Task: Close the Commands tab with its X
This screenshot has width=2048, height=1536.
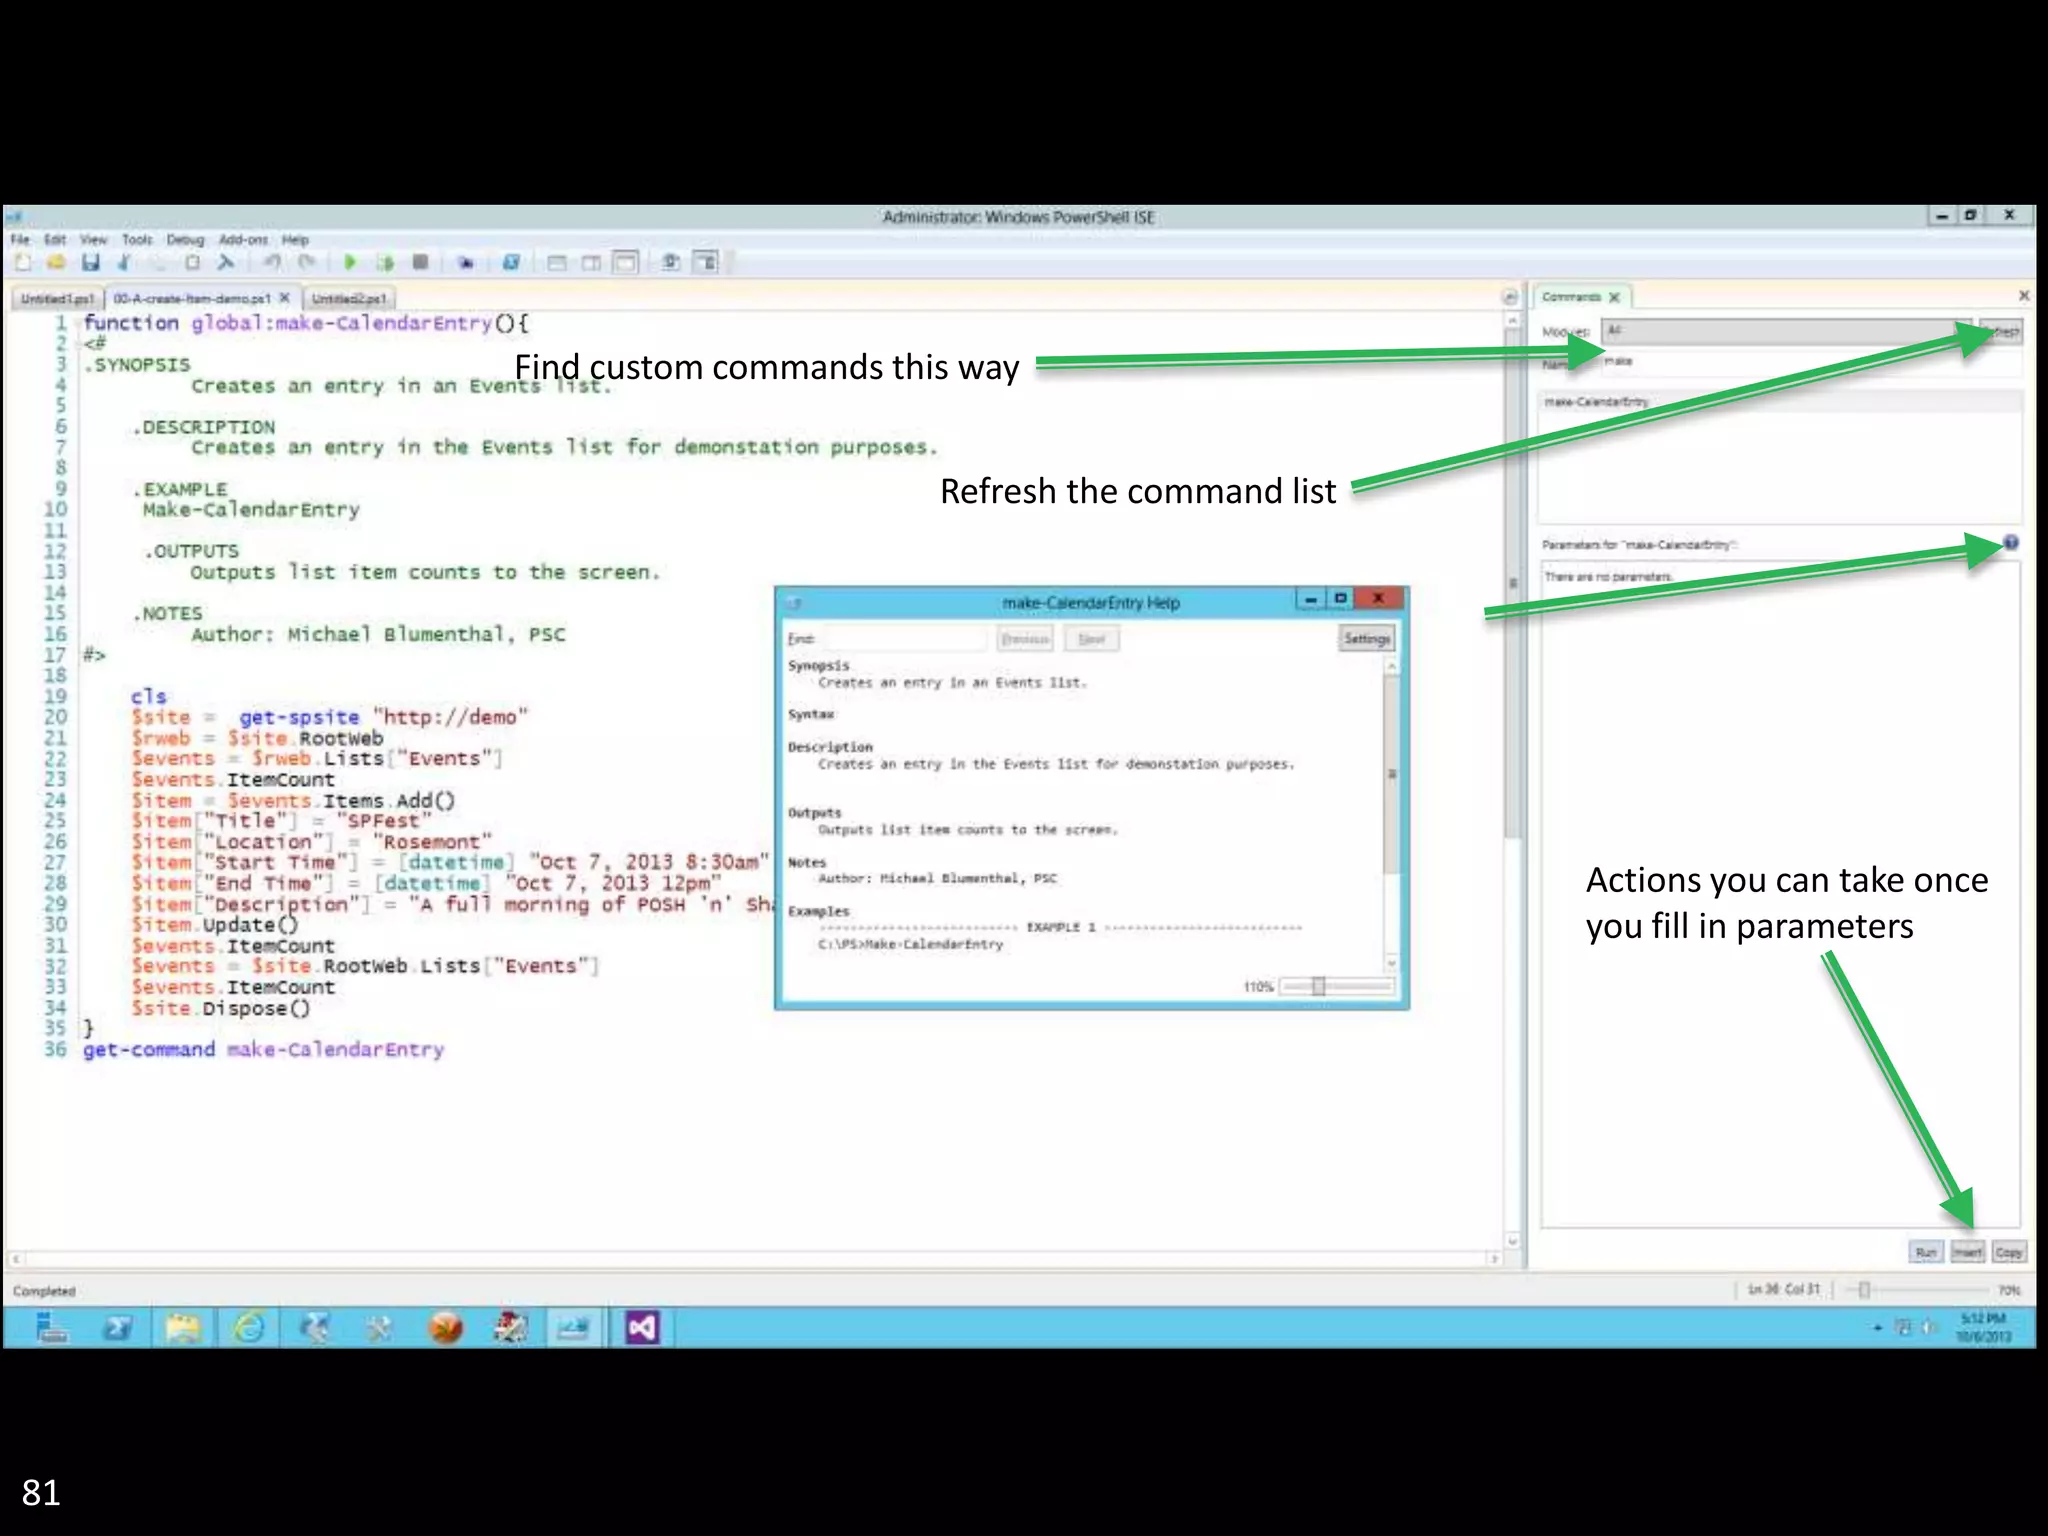Action: click(x=1614, y=297)
